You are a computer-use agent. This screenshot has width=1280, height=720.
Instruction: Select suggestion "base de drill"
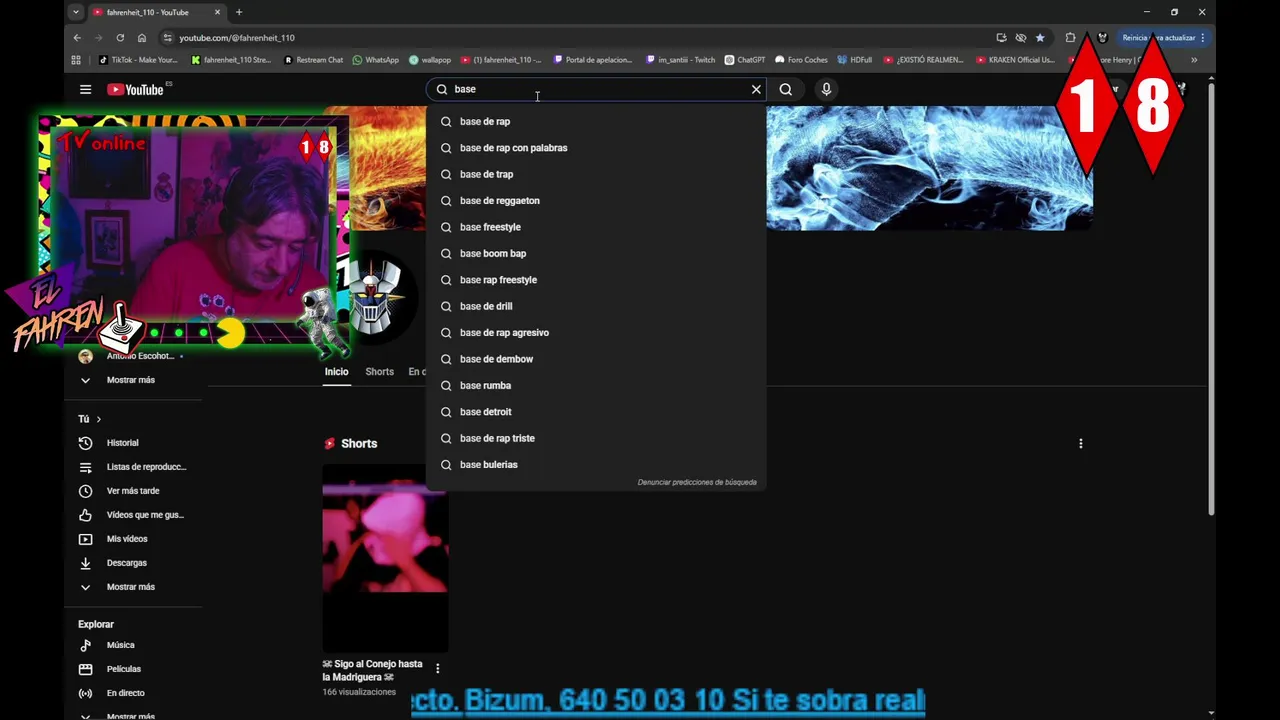596,306
